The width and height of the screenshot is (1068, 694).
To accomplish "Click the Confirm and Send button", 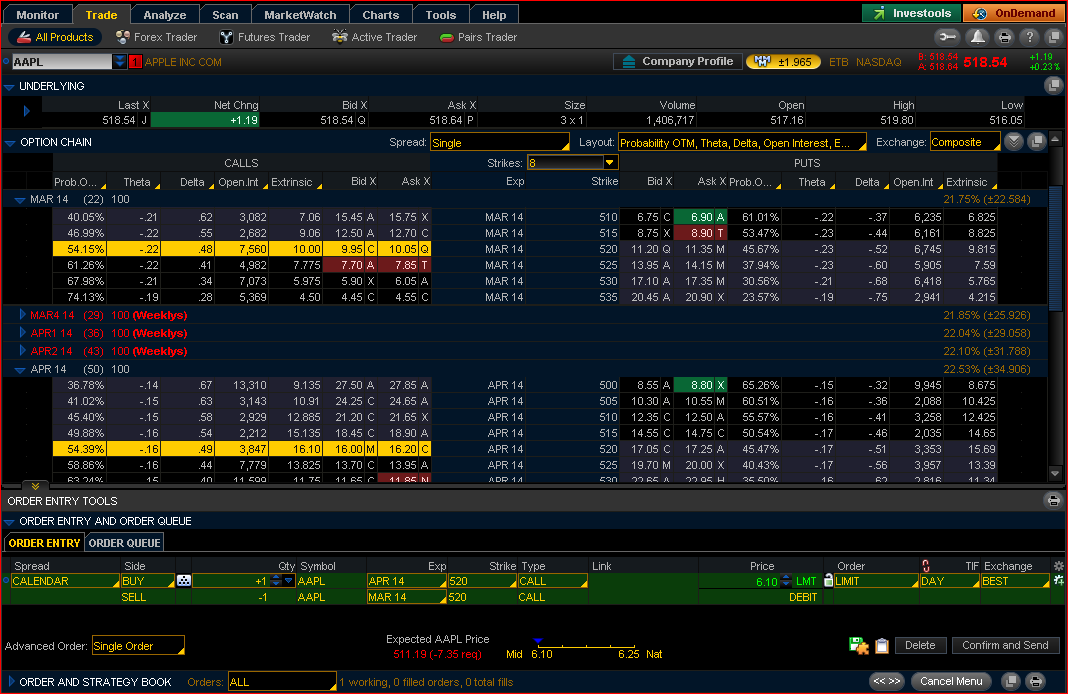I will pyautogui.click(x=1005, y=645).
